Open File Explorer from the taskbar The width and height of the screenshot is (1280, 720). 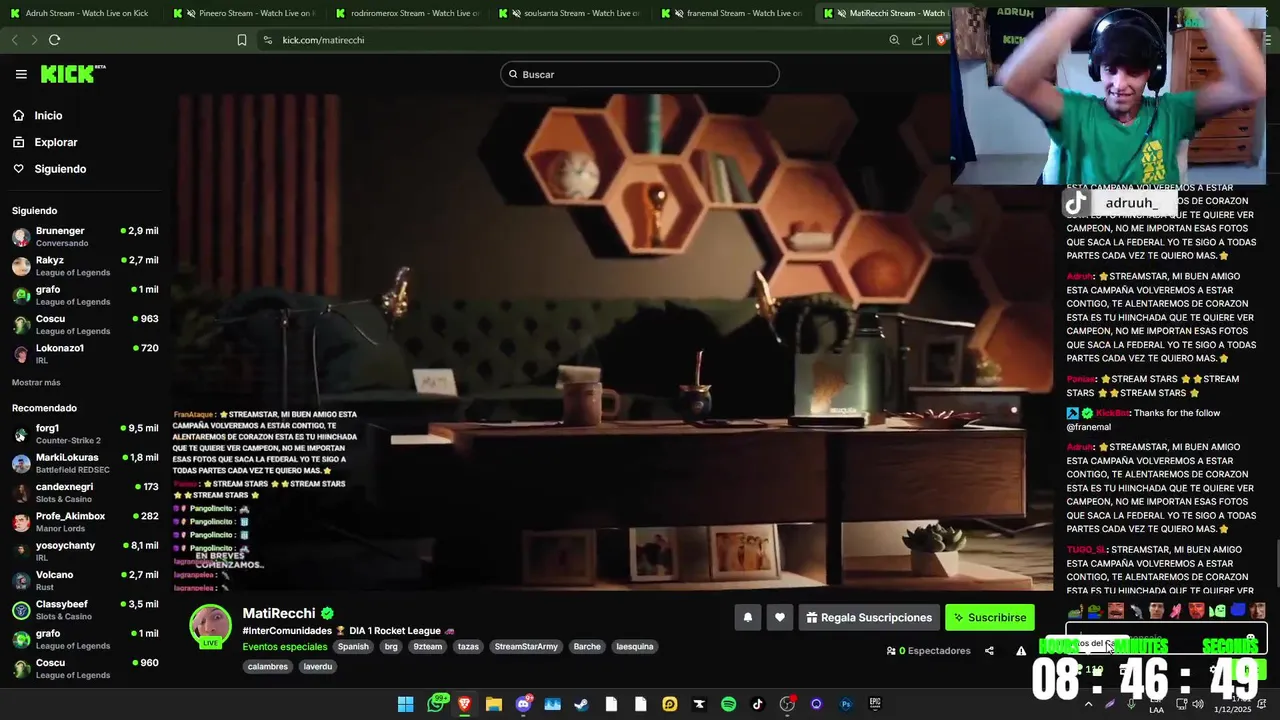494,704
